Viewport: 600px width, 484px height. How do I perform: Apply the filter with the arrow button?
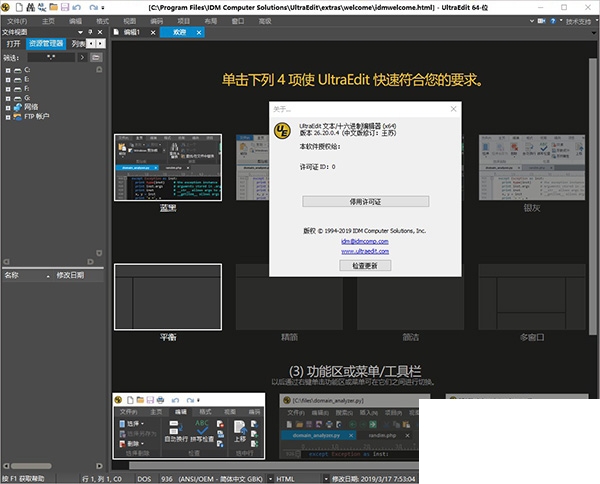pyautogui.click(x=82, y=57)
